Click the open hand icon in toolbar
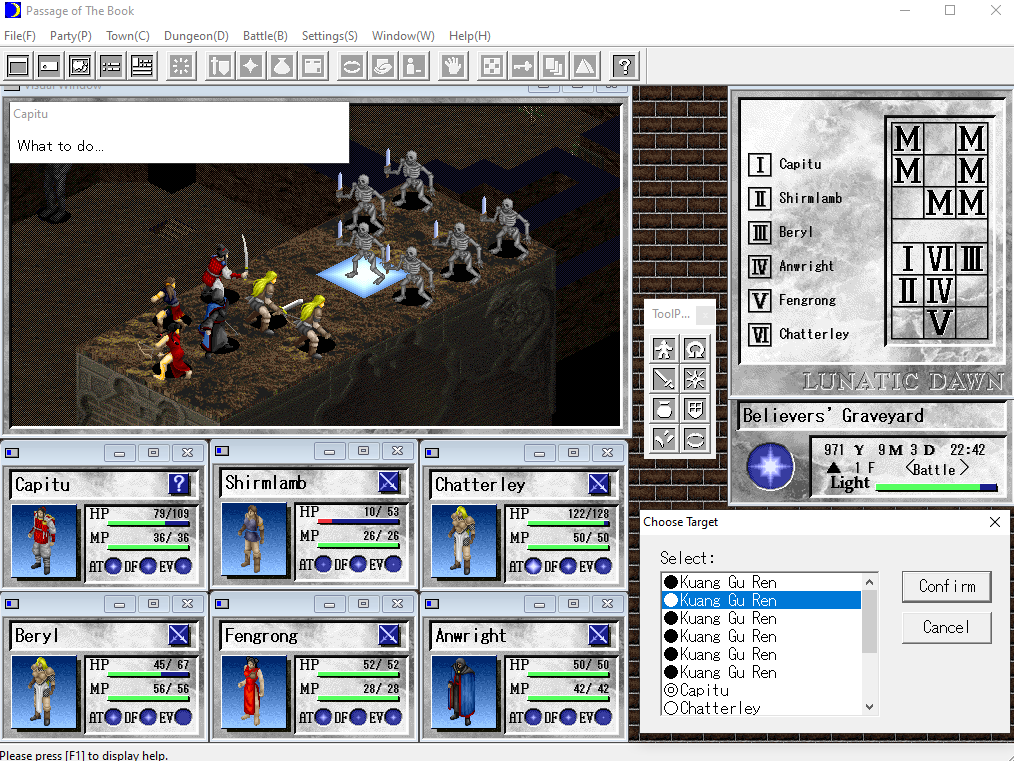Image resolution: width=1014 pixels, height=761 pixels. point(454,66)
